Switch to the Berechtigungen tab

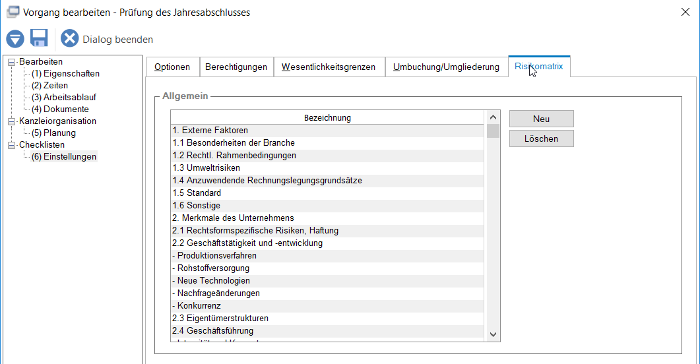point(237,67)
